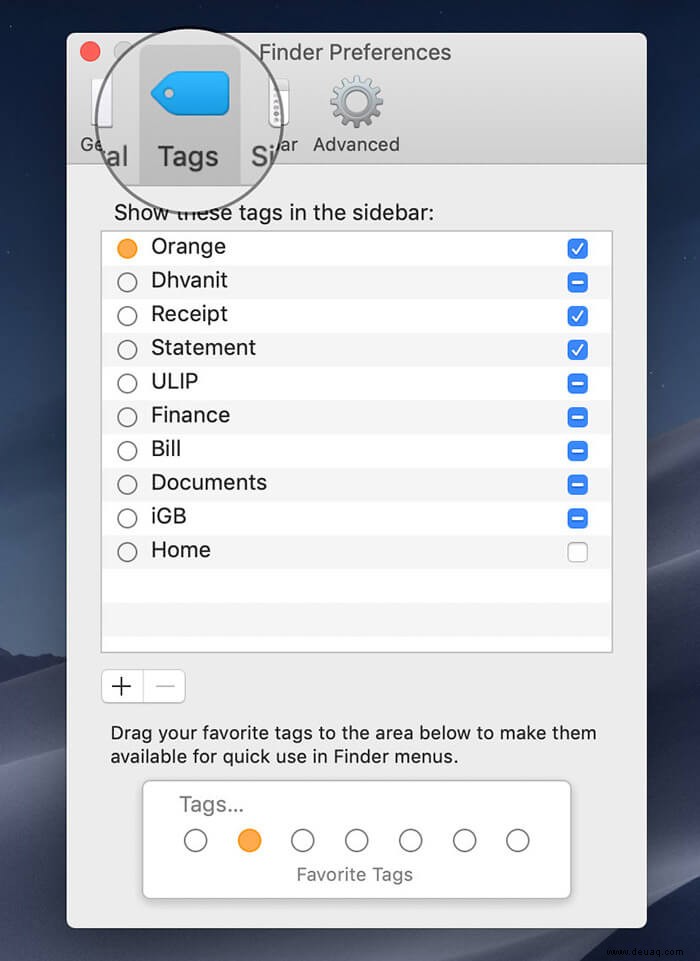
Task: Uncheck the Orange tag sidebar checkbox
Action: [577, 248]
